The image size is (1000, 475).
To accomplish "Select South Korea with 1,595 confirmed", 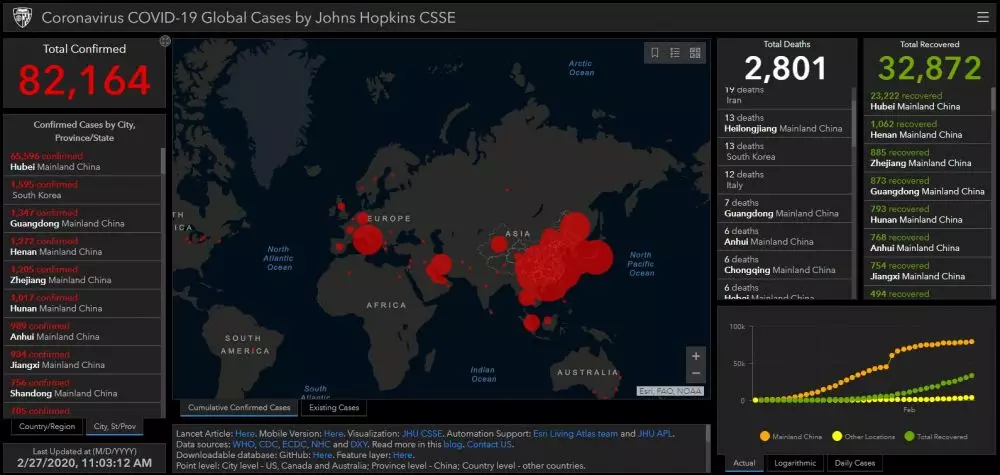I will [82, 190].
